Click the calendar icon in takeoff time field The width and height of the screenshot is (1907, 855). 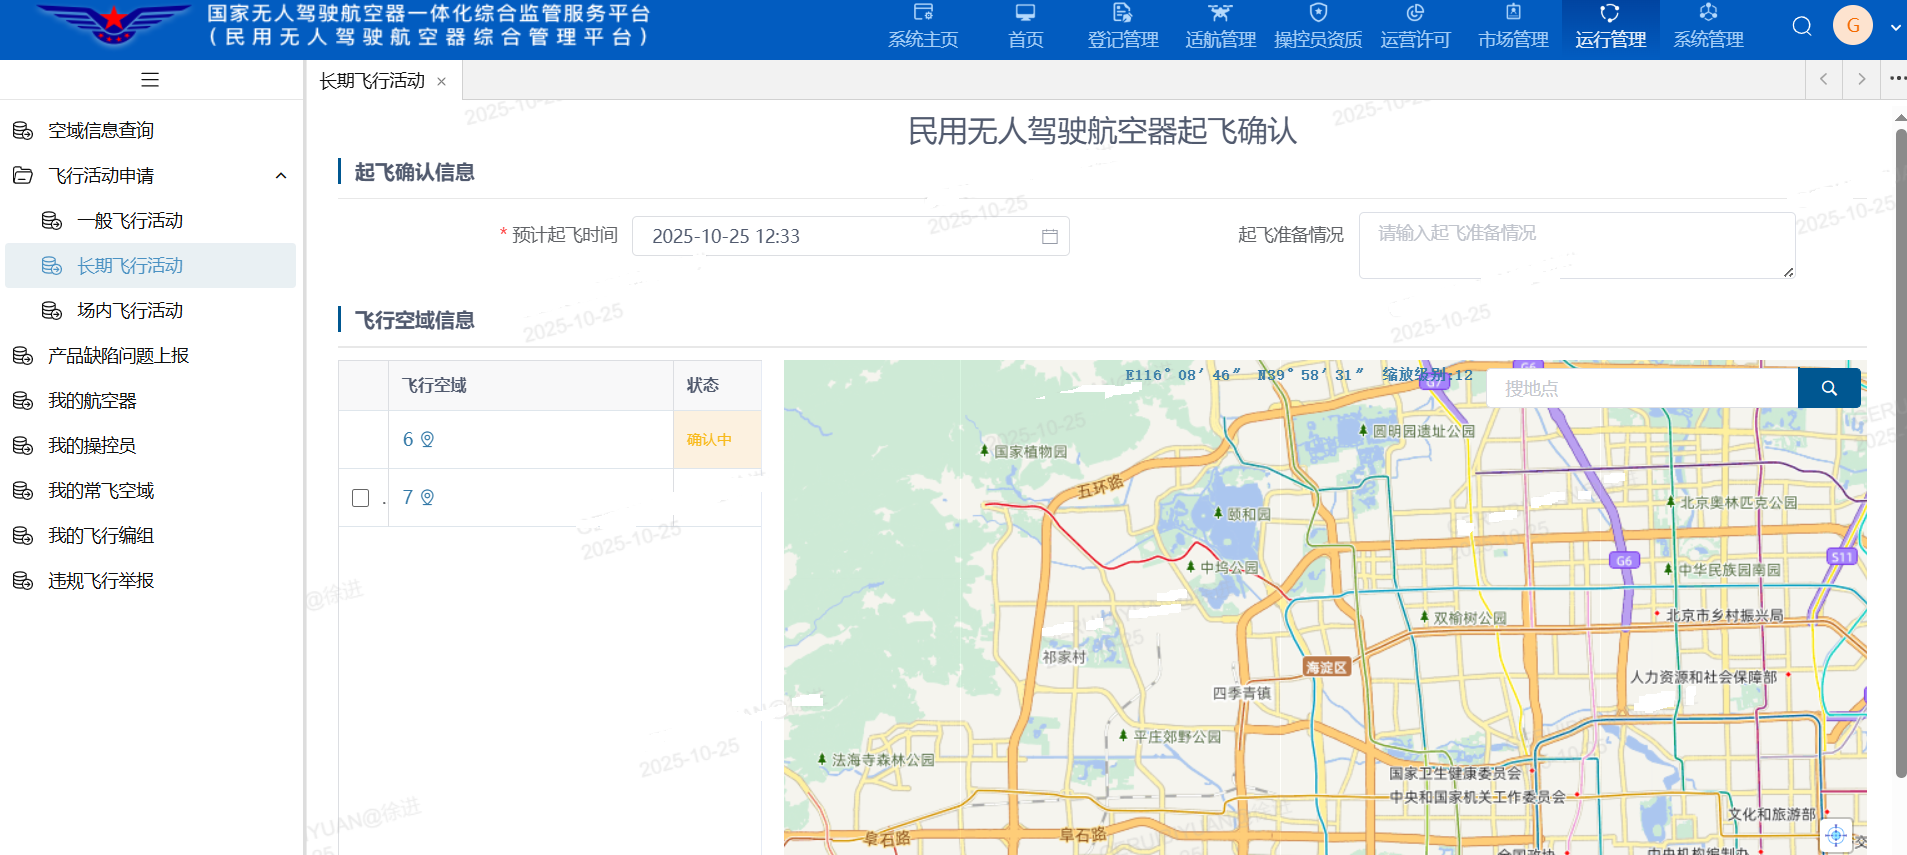click(1049, 237)
